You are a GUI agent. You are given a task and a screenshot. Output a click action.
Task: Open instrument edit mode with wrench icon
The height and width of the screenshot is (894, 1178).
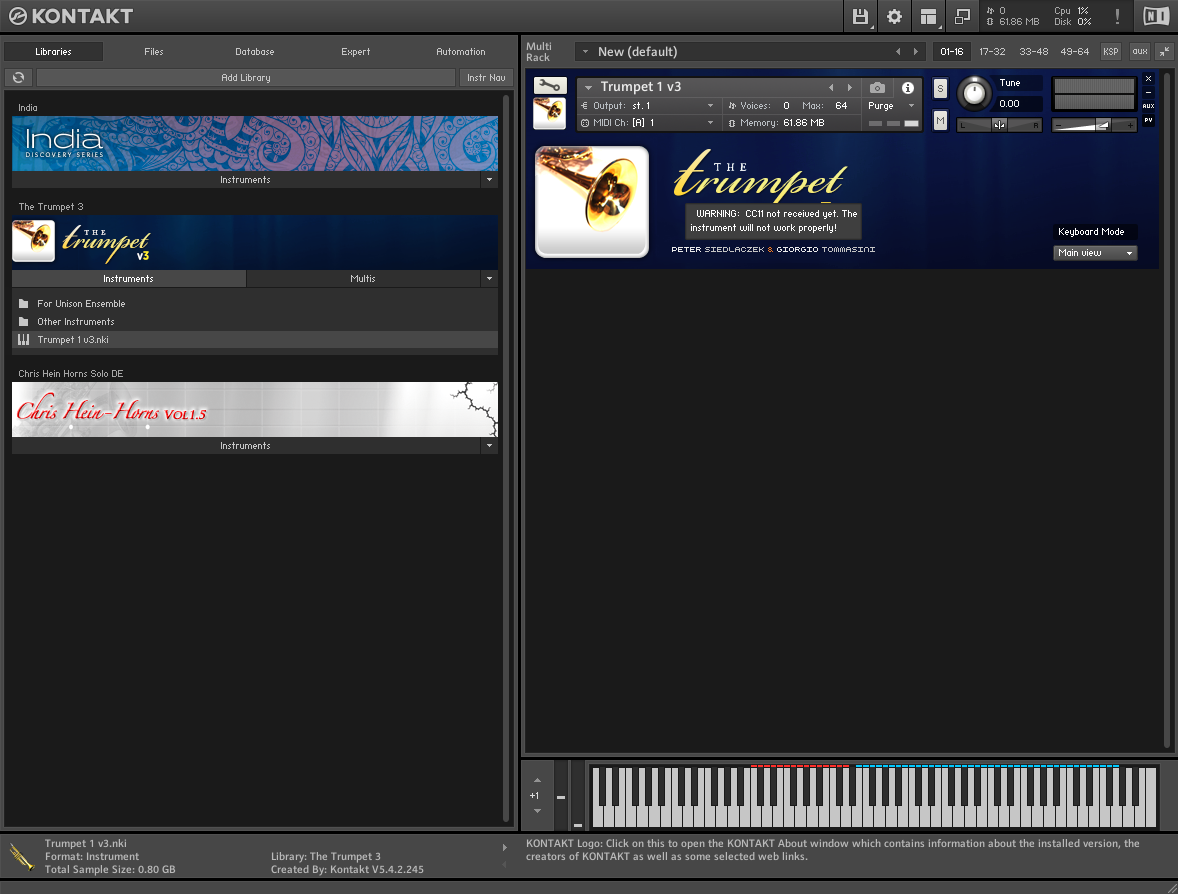pyautogui.click(x=550, y=86)
